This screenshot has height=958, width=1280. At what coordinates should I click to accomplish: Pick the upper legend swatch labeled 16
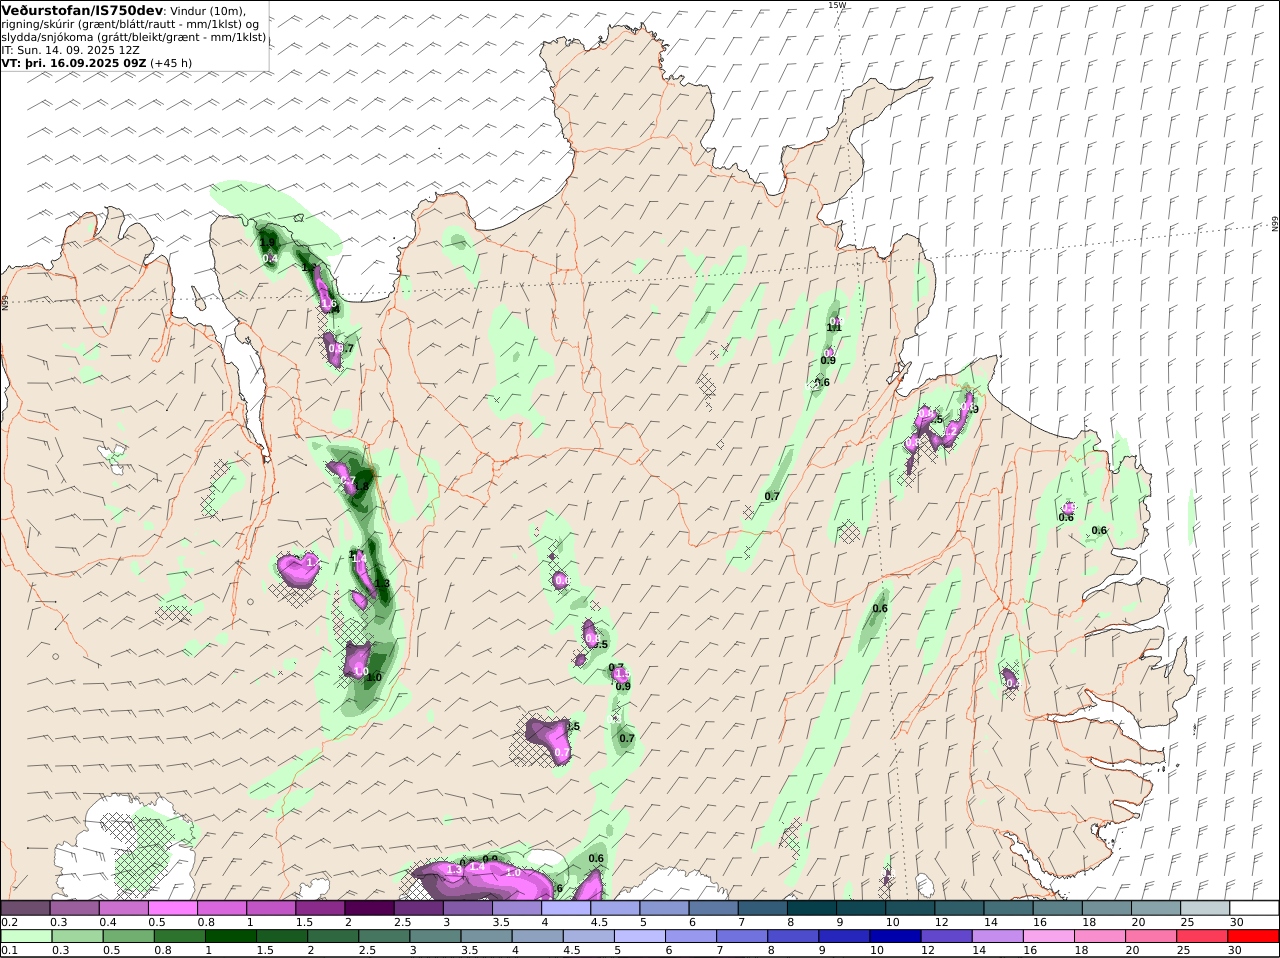coord(1058,908)
